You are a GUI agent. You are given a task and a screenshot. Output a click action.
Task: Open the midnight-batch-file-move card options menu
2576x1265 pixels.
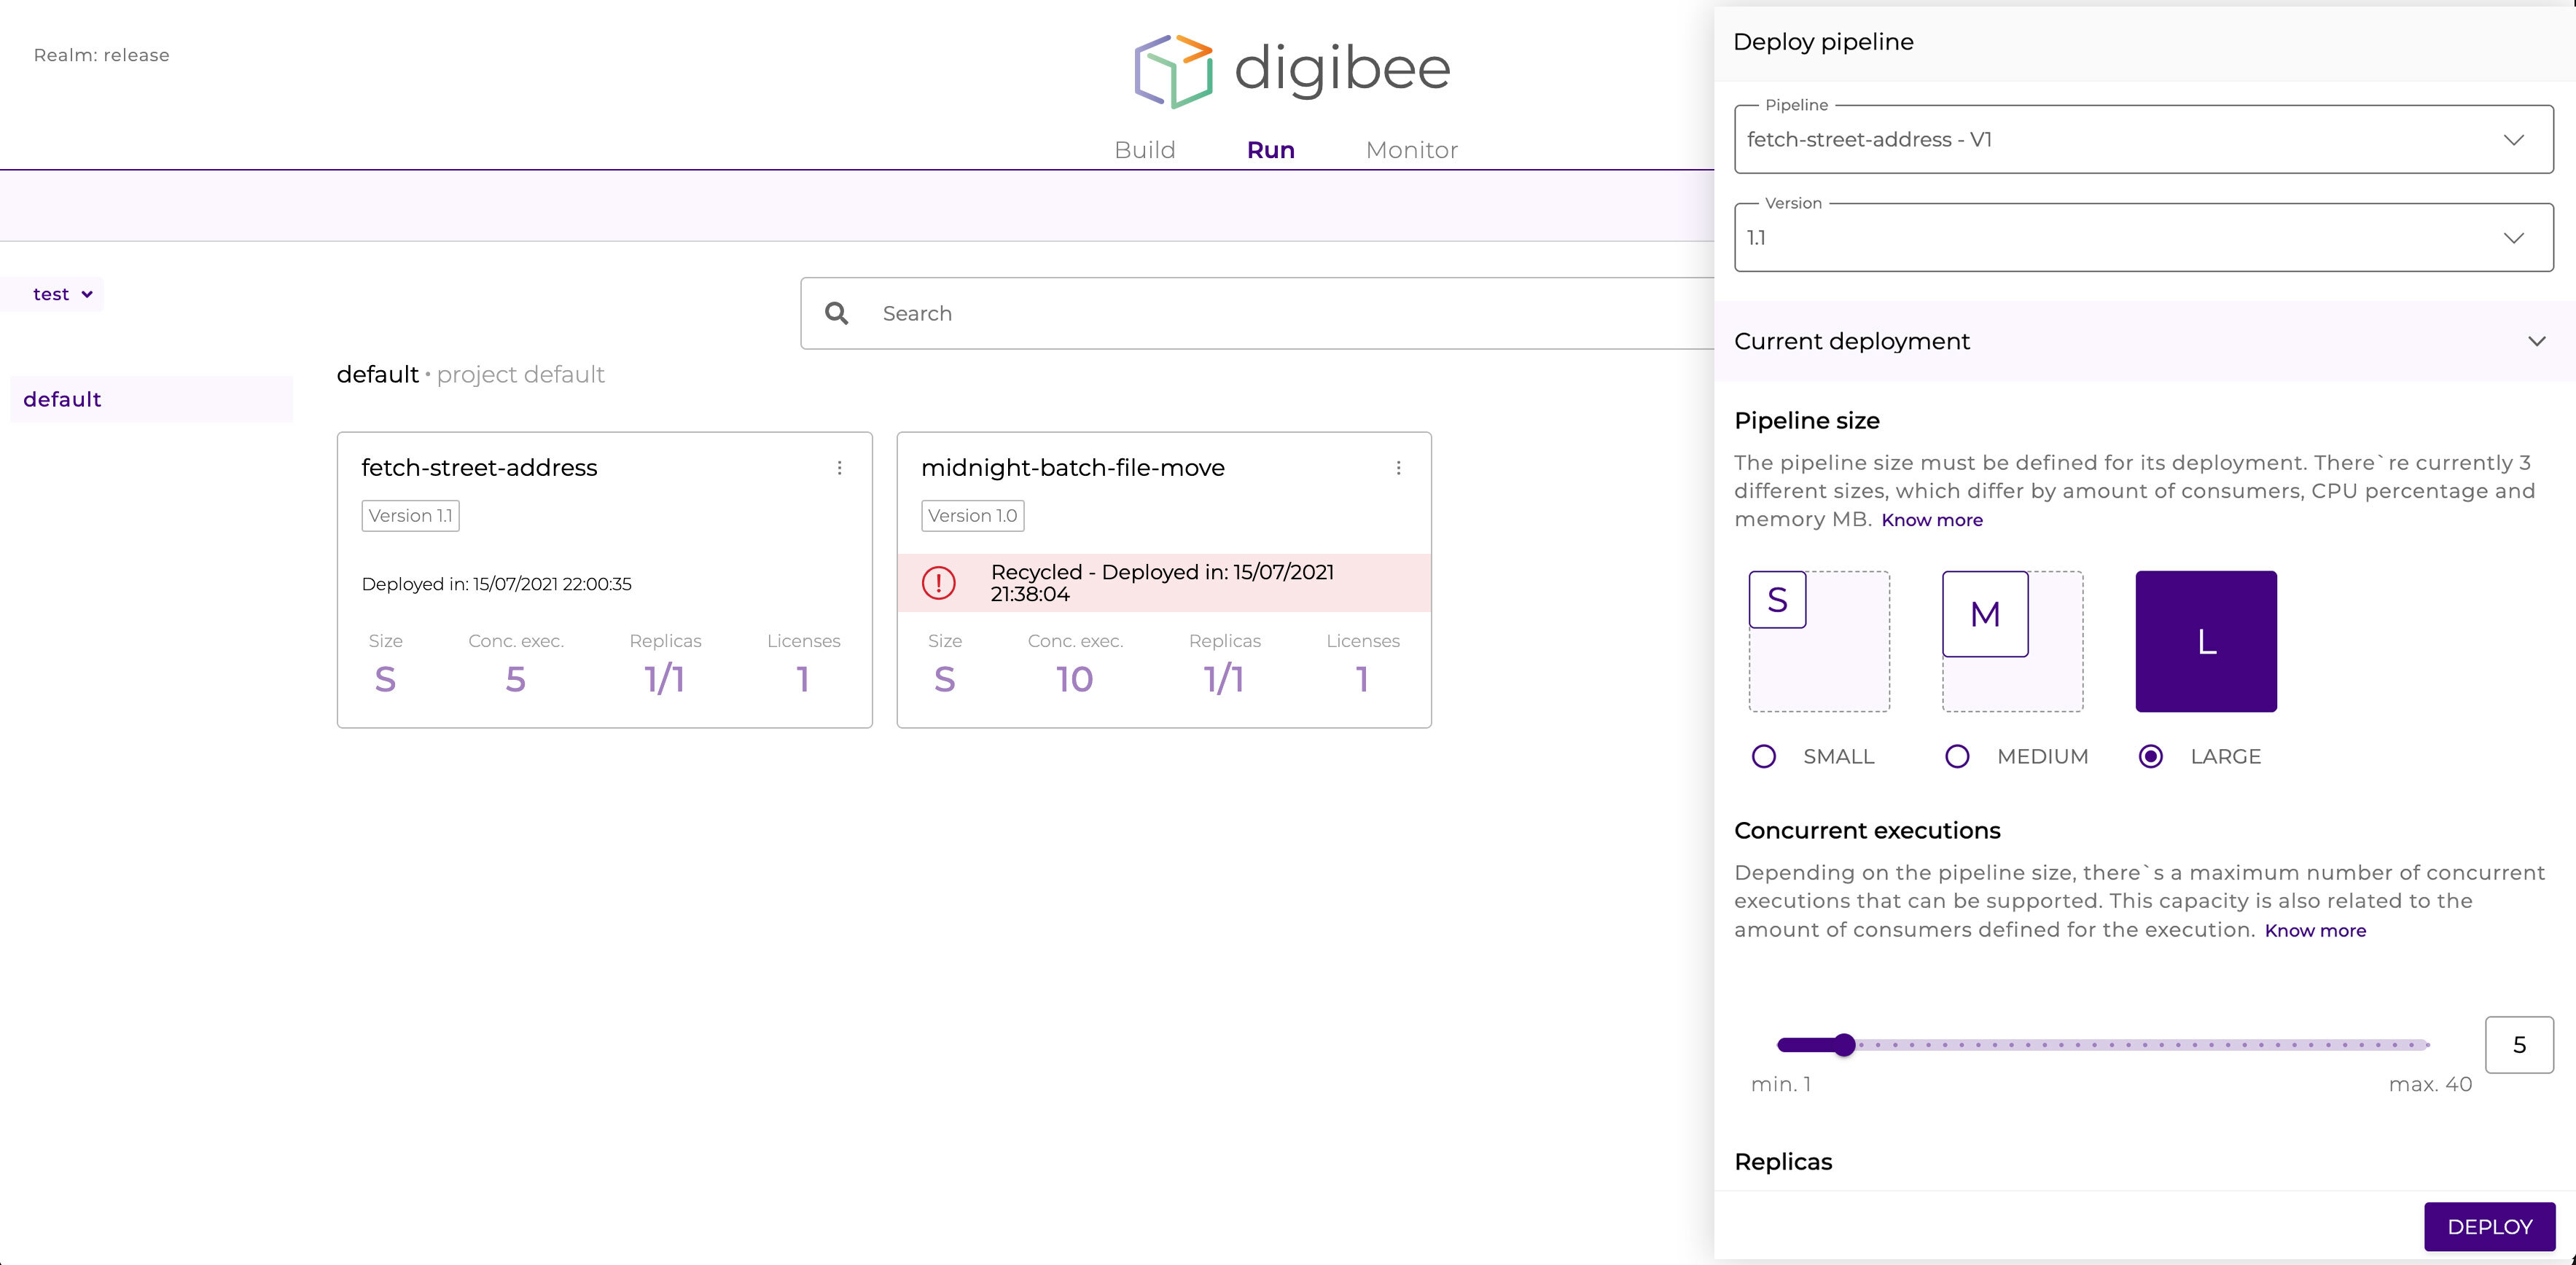click(1399, 467)
